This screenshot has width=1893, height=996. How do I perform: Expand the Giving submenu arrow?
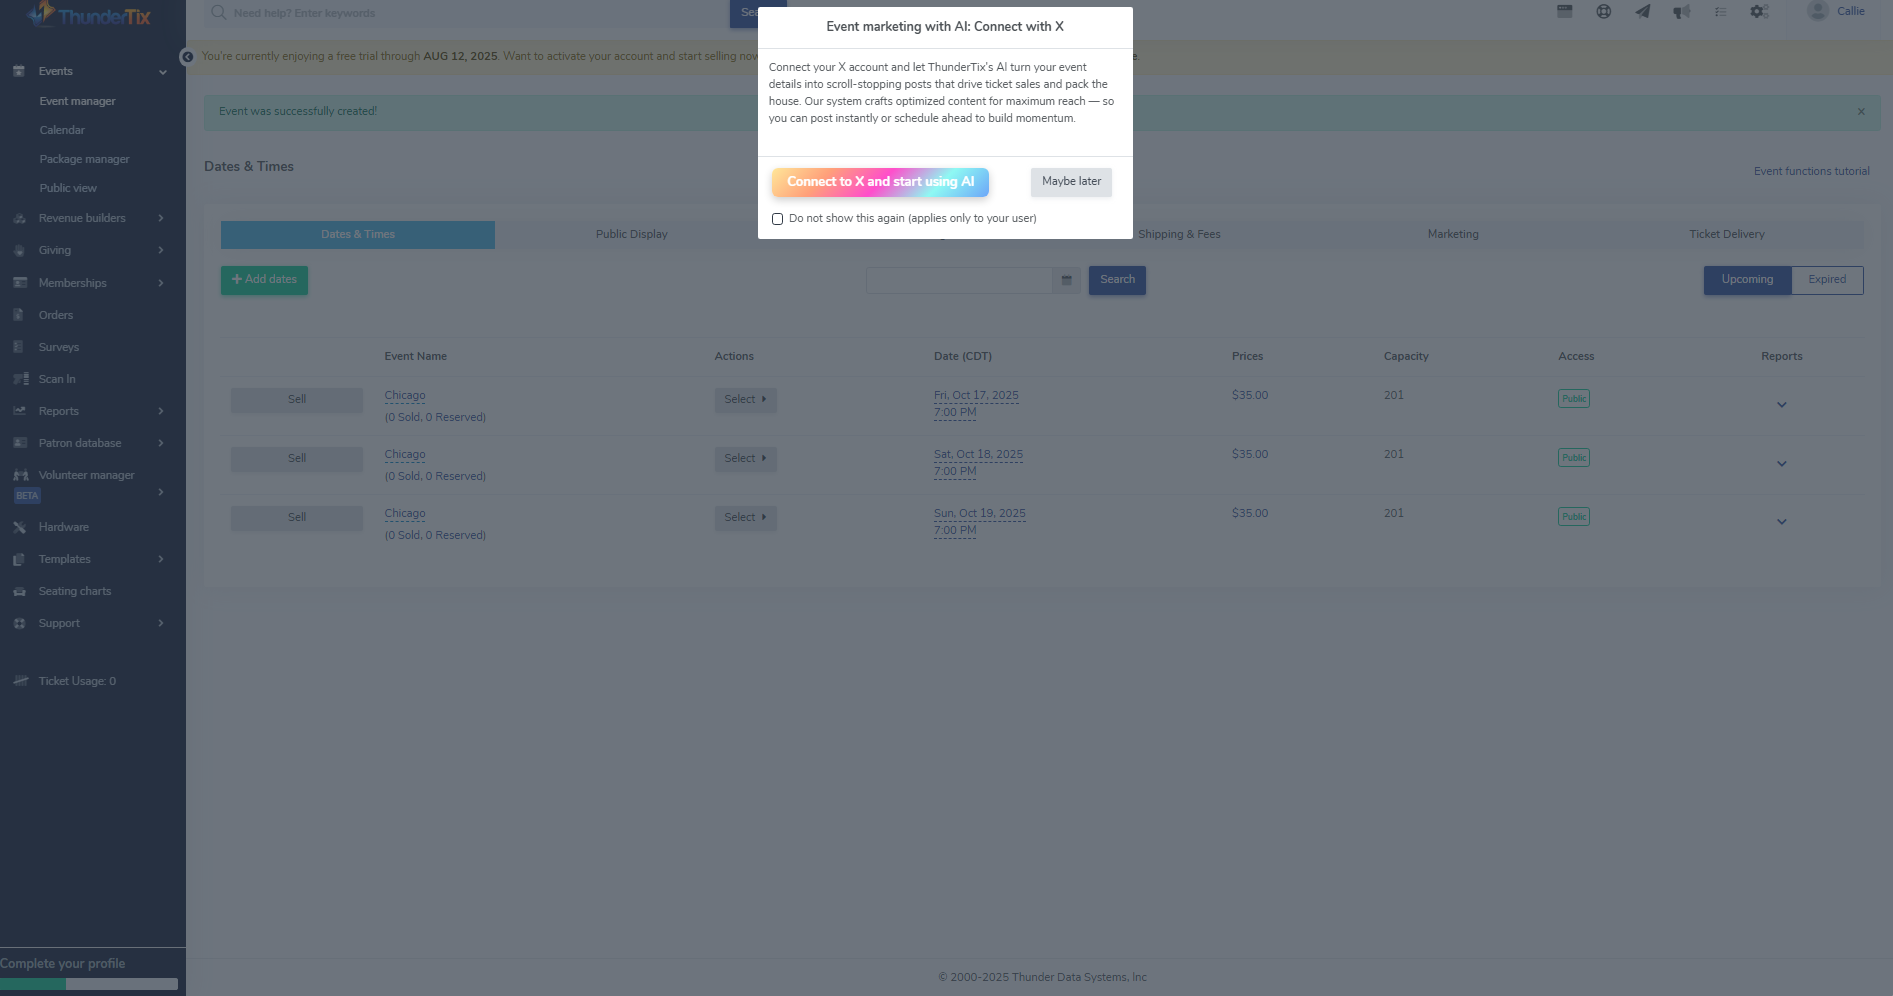[x=161, y=250]
